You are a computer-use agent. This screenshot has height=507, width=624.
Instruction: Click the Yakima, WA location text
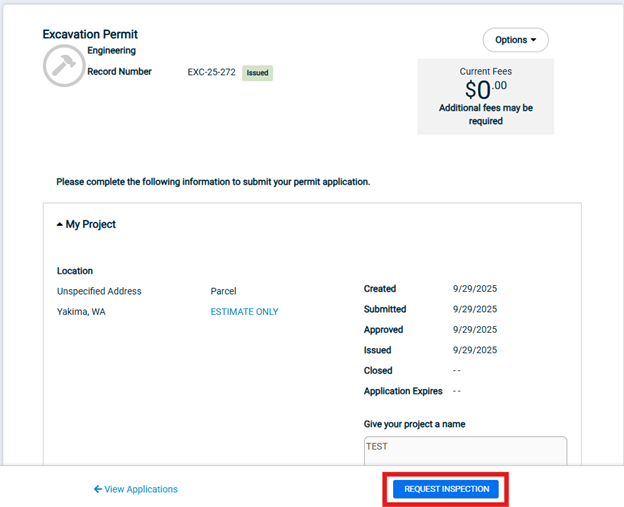pyautogui.click(x=81, y=312)
